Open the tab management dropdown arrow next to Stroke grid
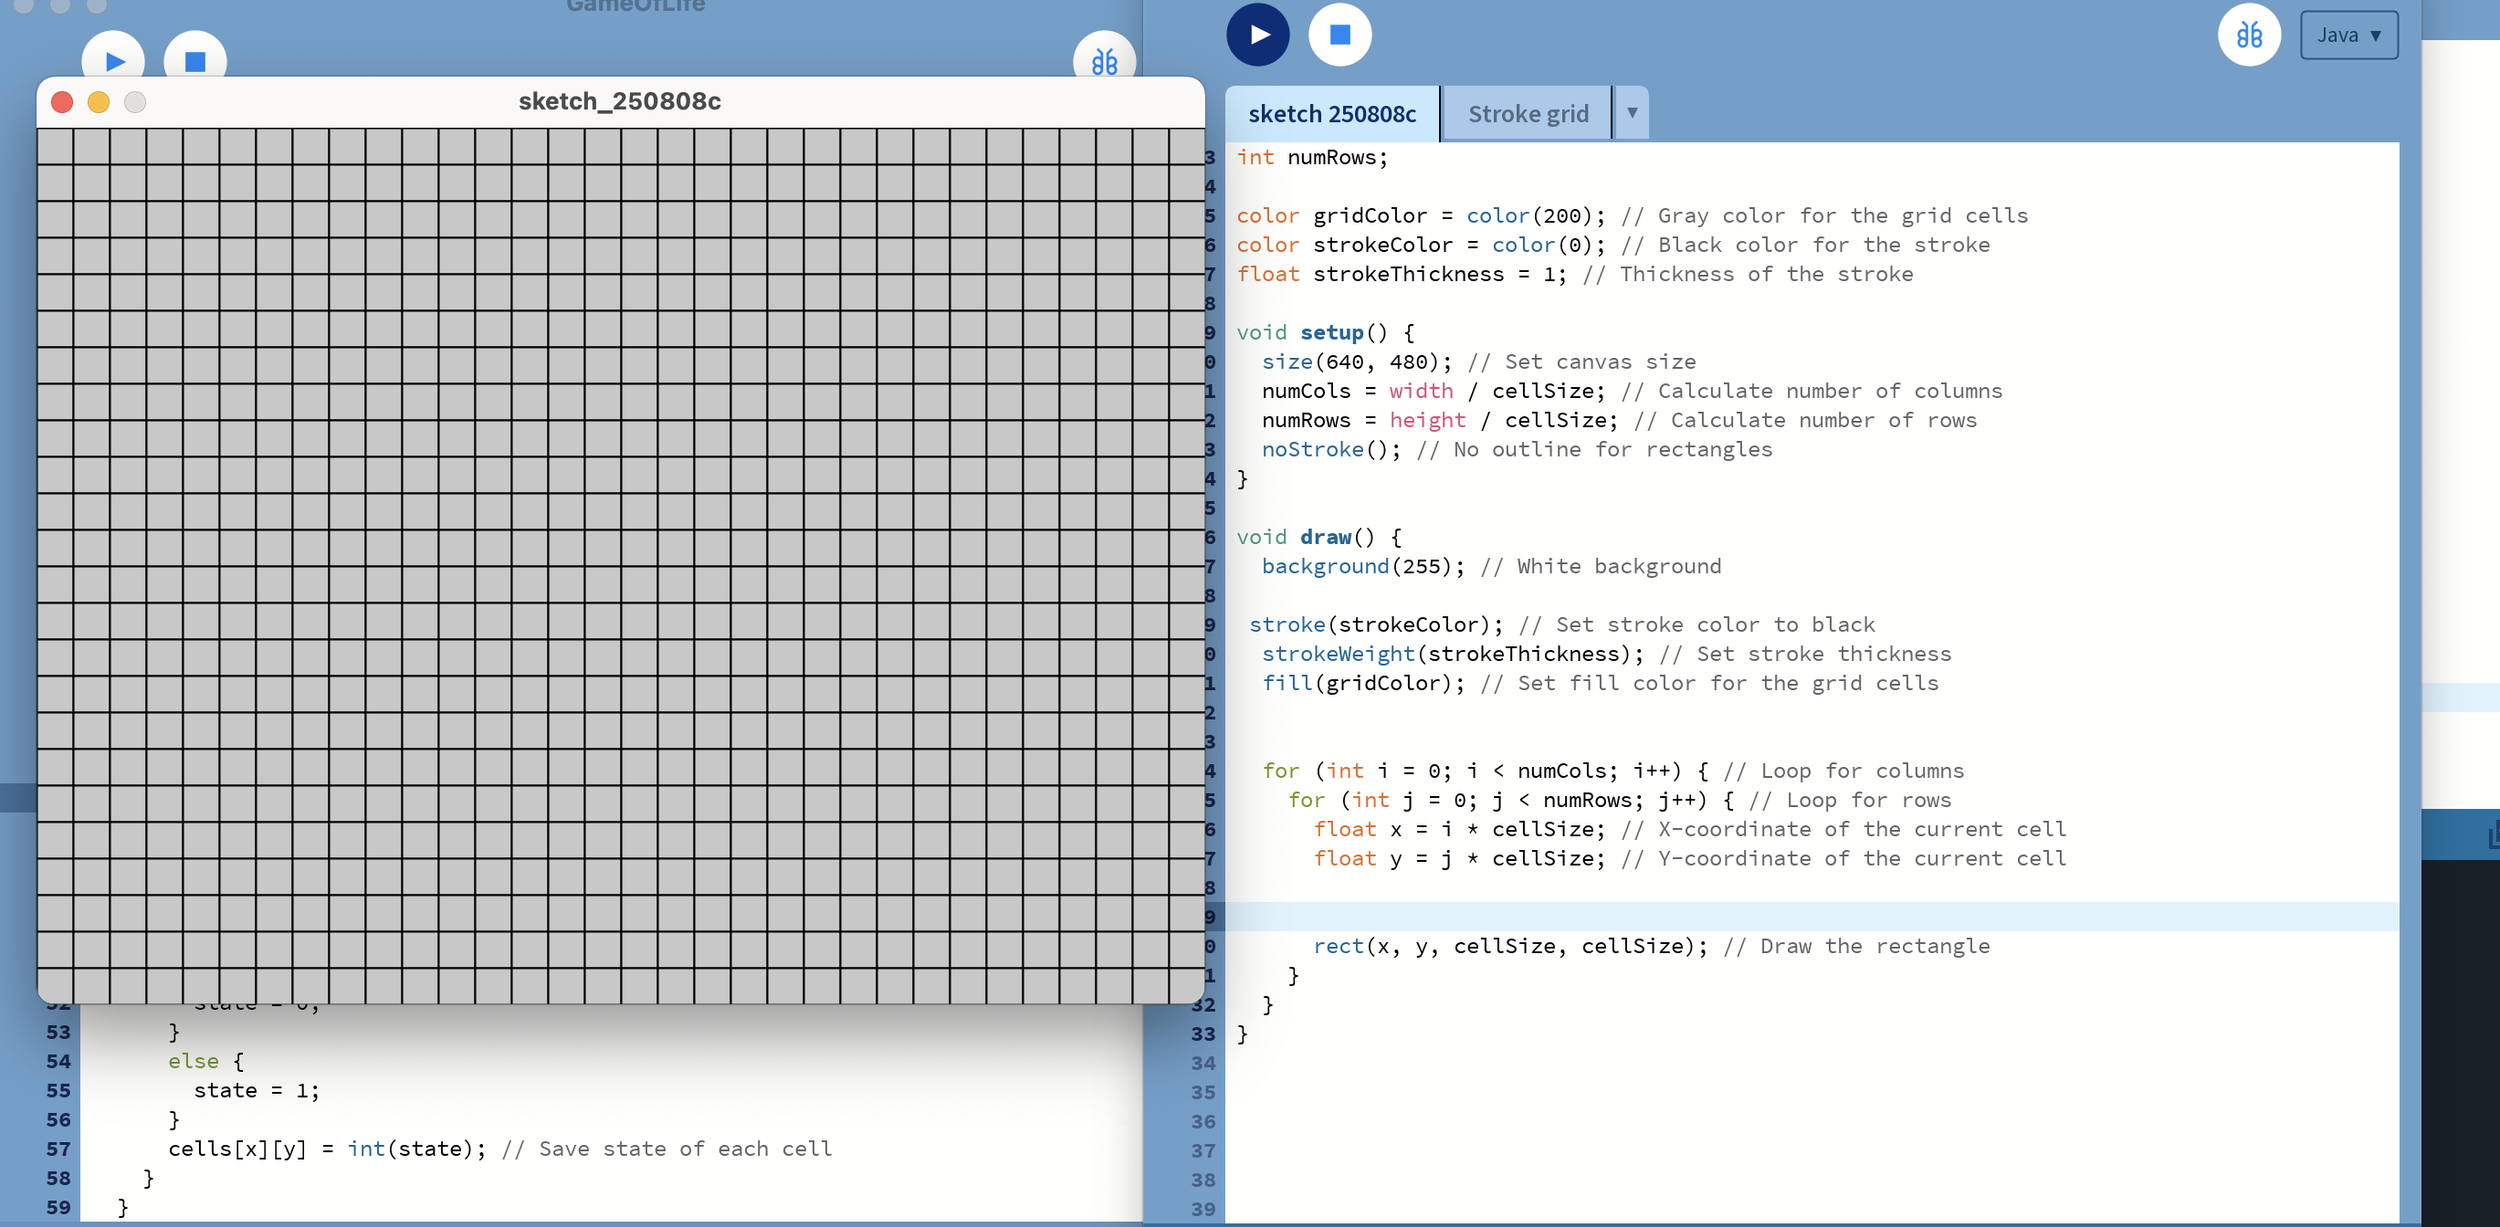This screenshot has height=1227, width=2500. tap(1631, 112)
